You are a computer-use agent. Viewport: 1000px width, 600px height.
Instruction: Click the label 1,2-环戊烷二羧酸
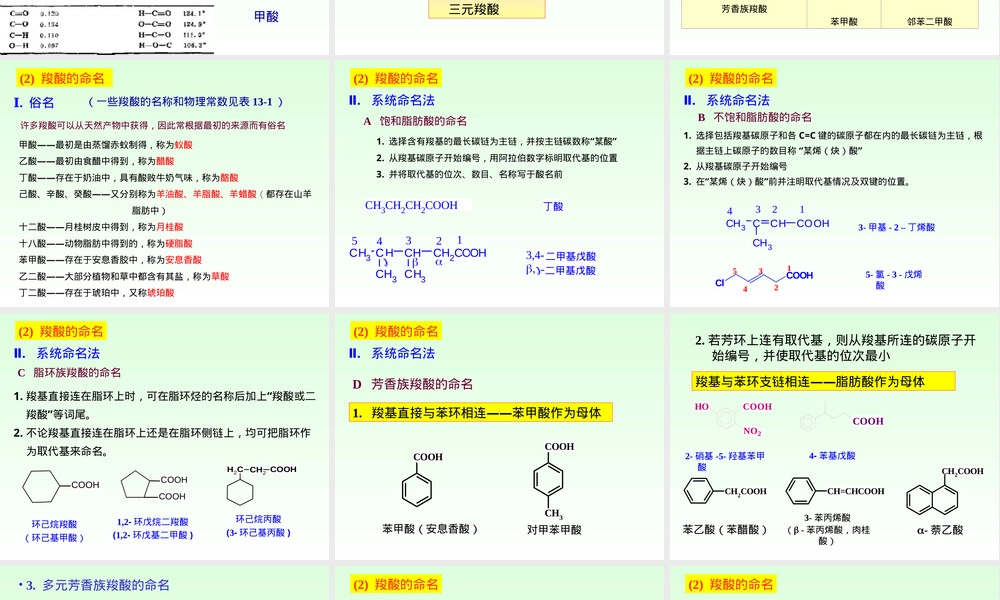click(152, 522)
